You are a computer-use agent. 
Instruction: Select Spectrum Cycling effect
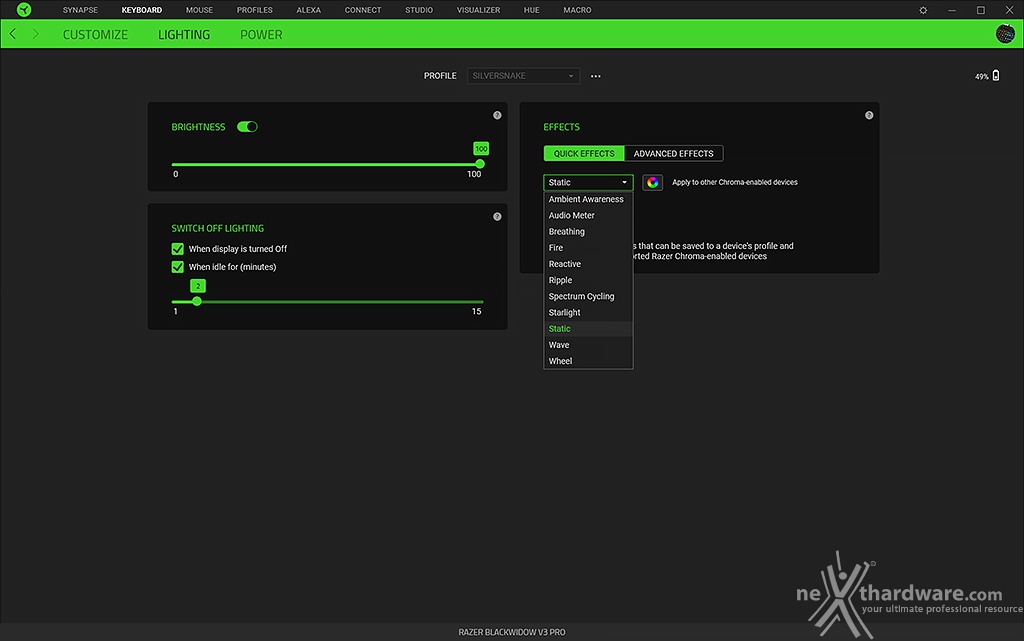pyautogui.click(x=588, y=296)
